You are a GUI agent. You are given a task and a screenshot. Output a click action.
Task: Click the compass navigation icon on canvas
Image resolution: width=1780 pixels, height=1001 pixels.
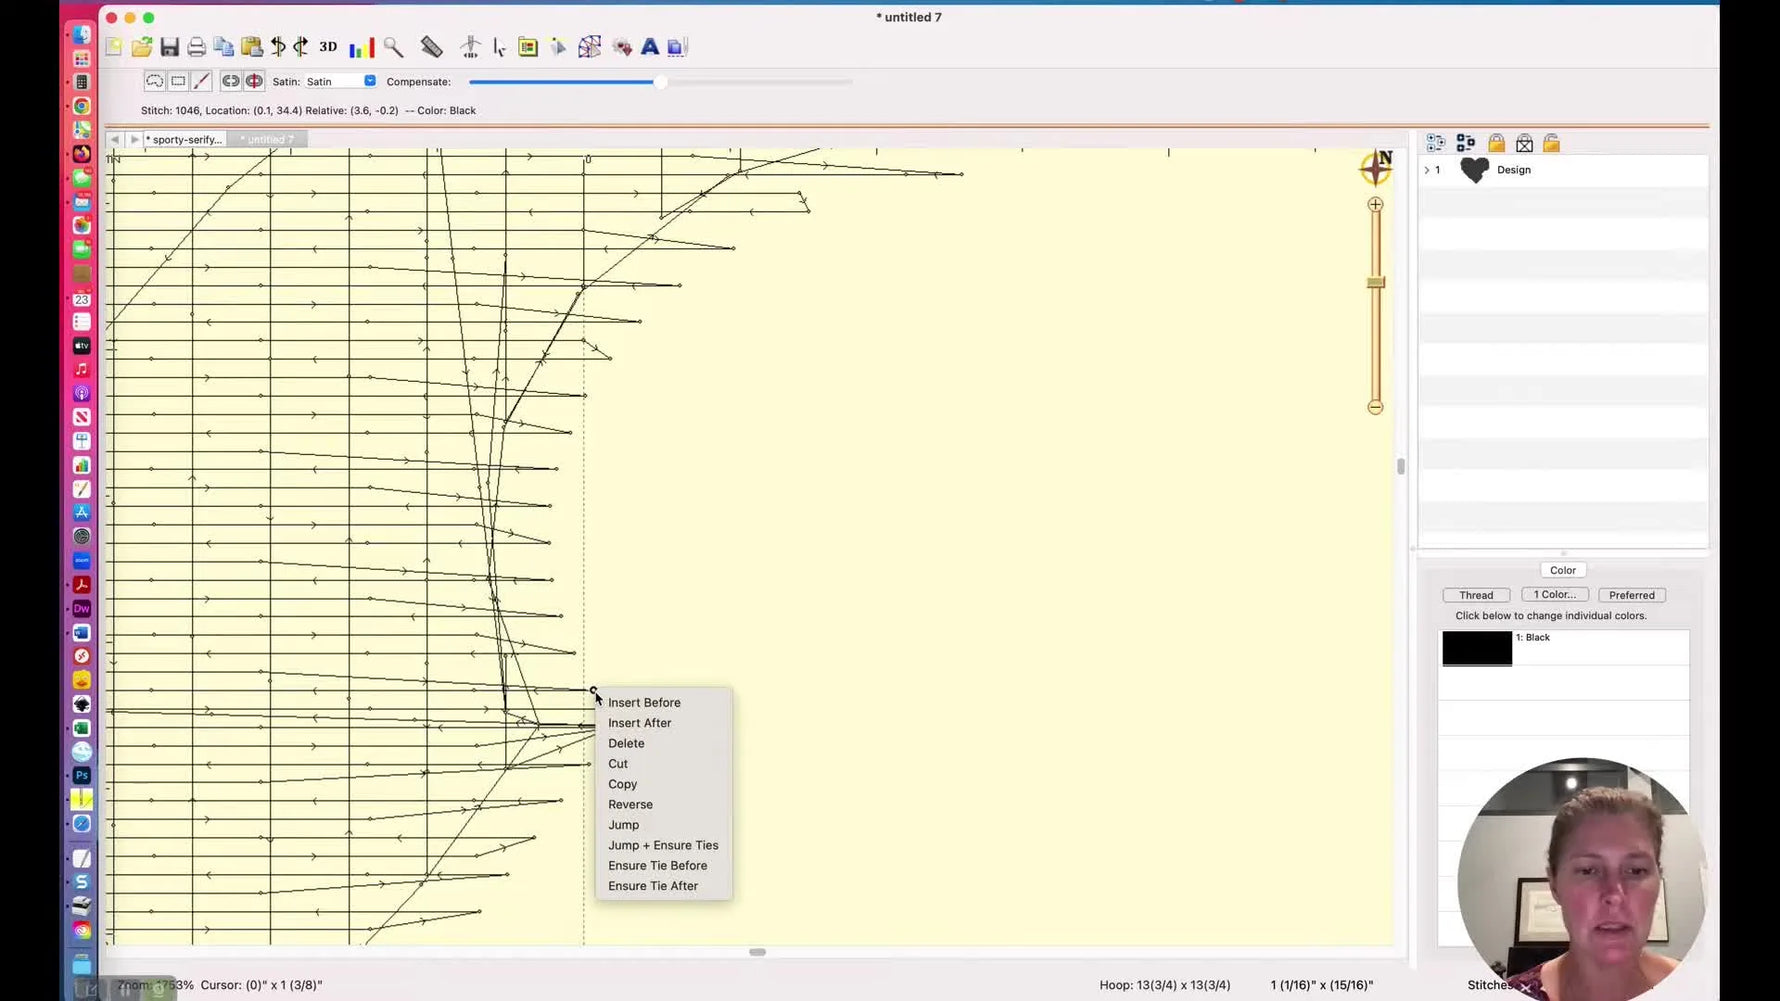(x=1376, y=167)
